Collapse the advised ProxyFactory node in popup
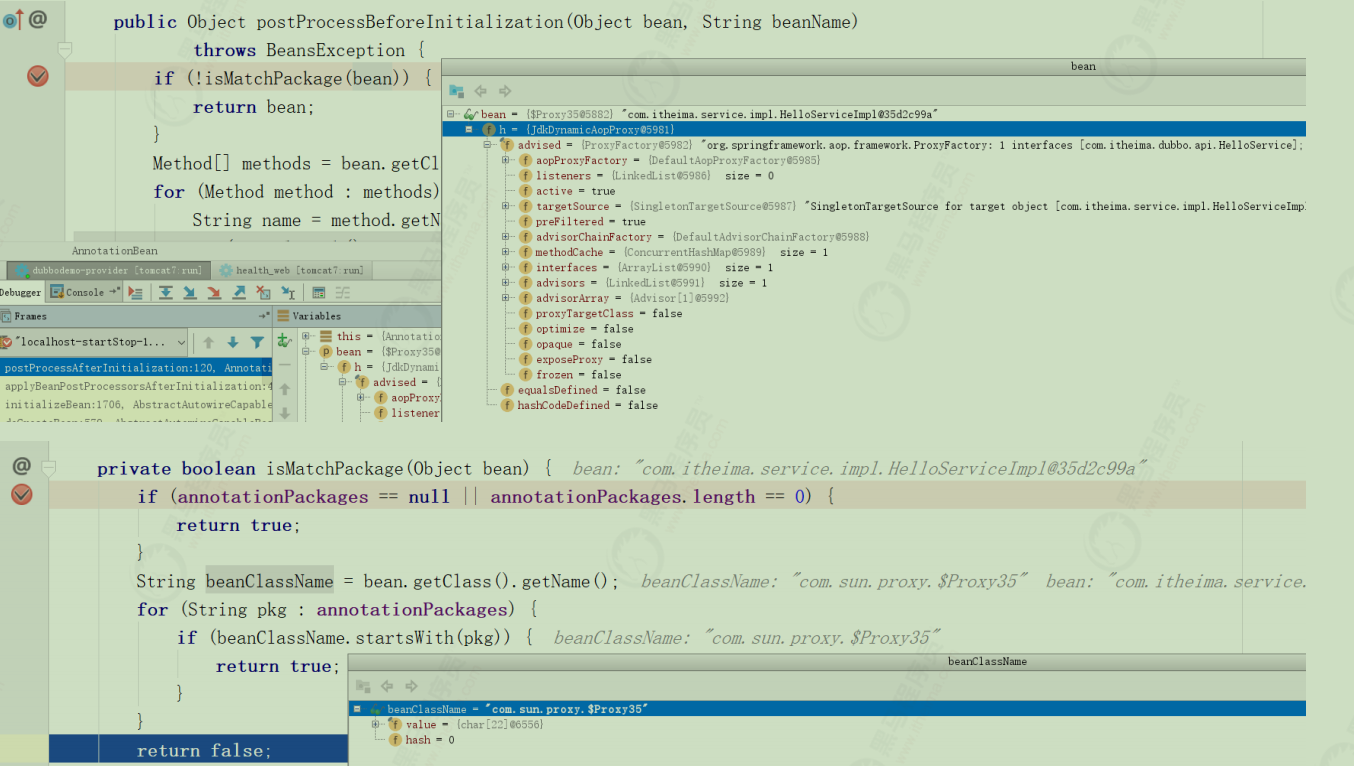 [x=488, y=145]
